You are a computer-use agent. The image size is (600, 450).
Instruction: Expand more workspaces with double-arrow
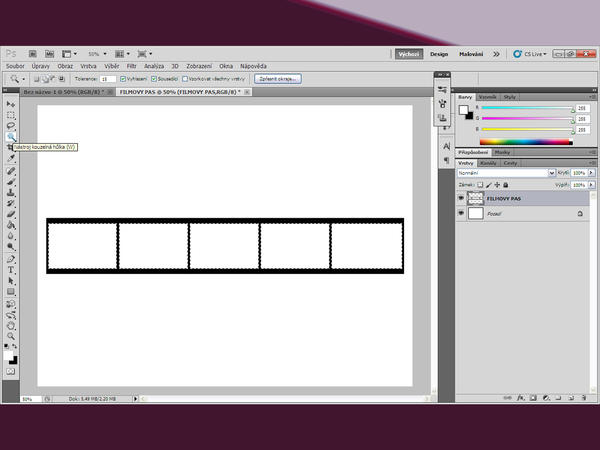[x=496, y=54]
